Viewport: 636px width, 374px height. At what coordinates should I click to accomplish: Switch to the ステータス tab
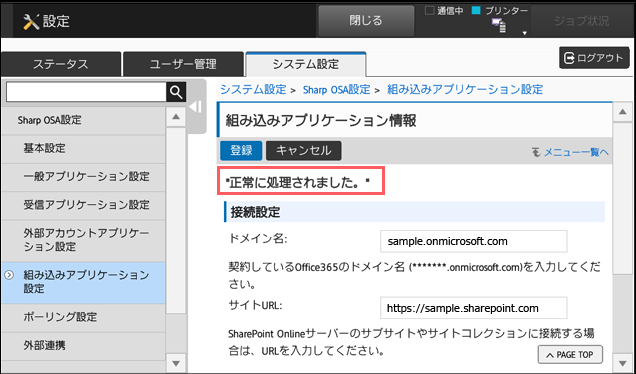pos(61,64)
